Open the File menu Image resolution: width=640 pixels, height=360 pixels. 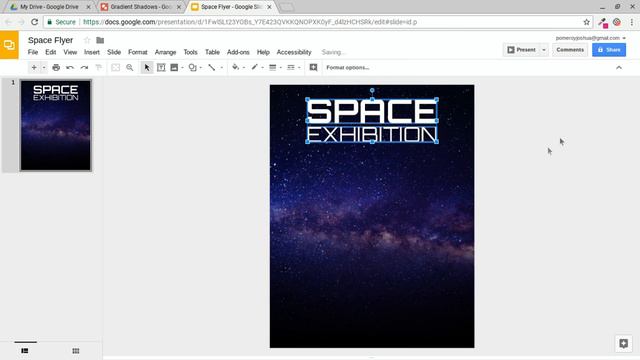pyautogui.click(x=33, y=52)
